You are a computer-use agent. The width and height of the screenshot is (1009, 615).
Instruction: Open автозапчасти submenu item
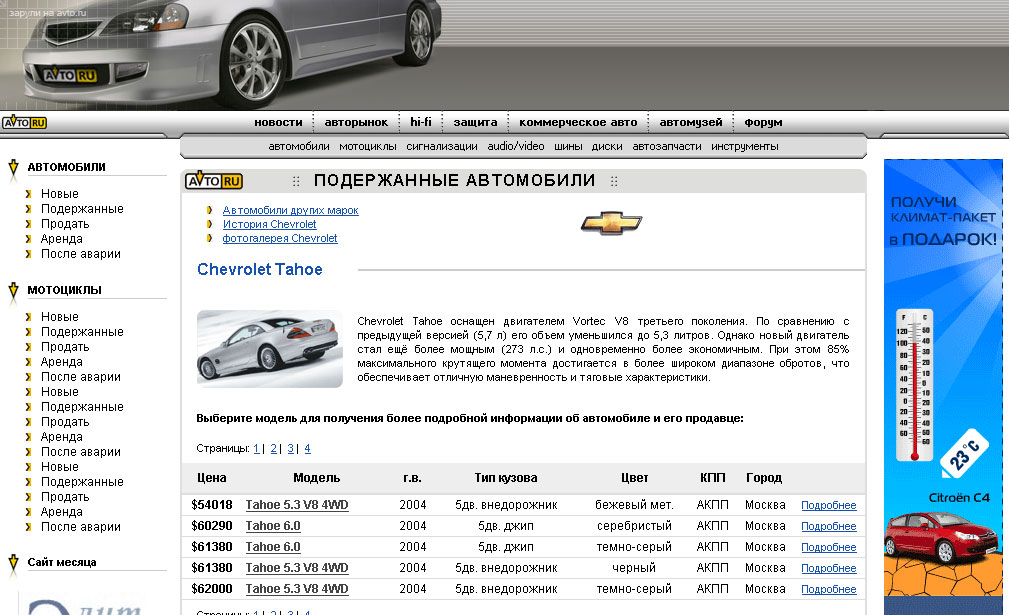point(667,147)
